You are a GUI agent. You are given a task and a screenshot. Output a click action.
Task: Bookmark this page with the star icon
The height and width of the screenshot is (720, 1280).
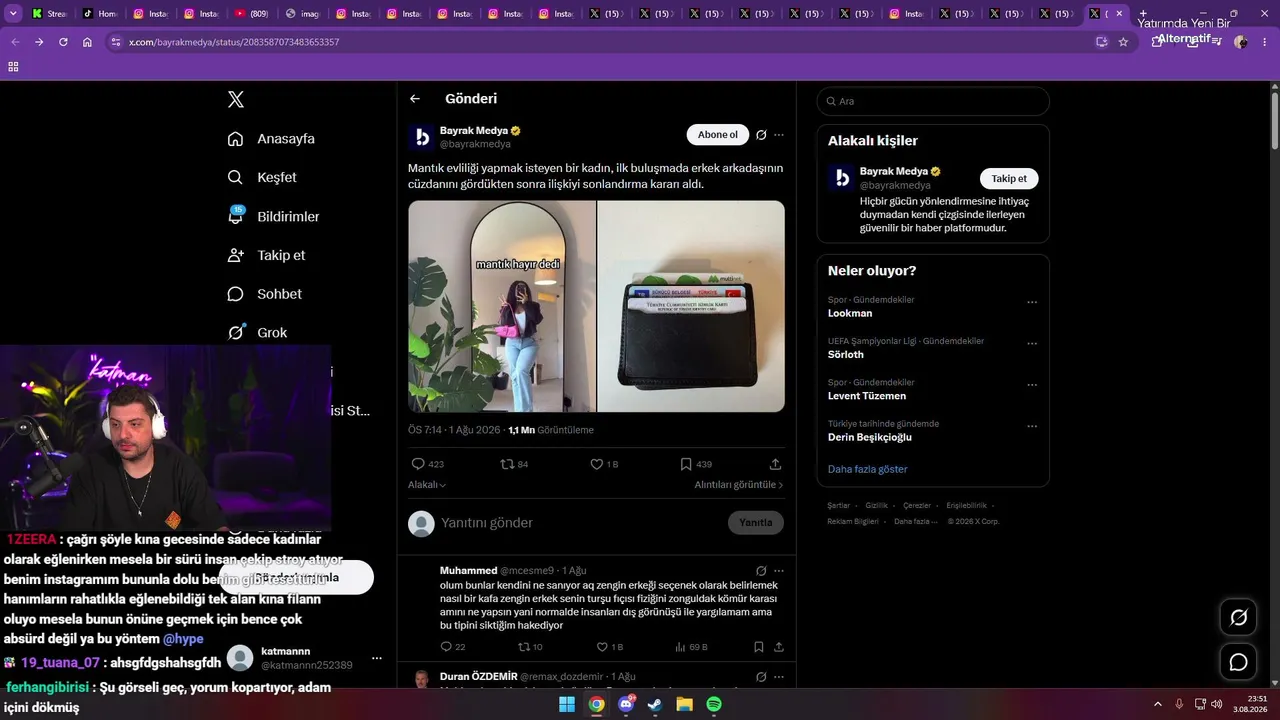[1123, 42]
